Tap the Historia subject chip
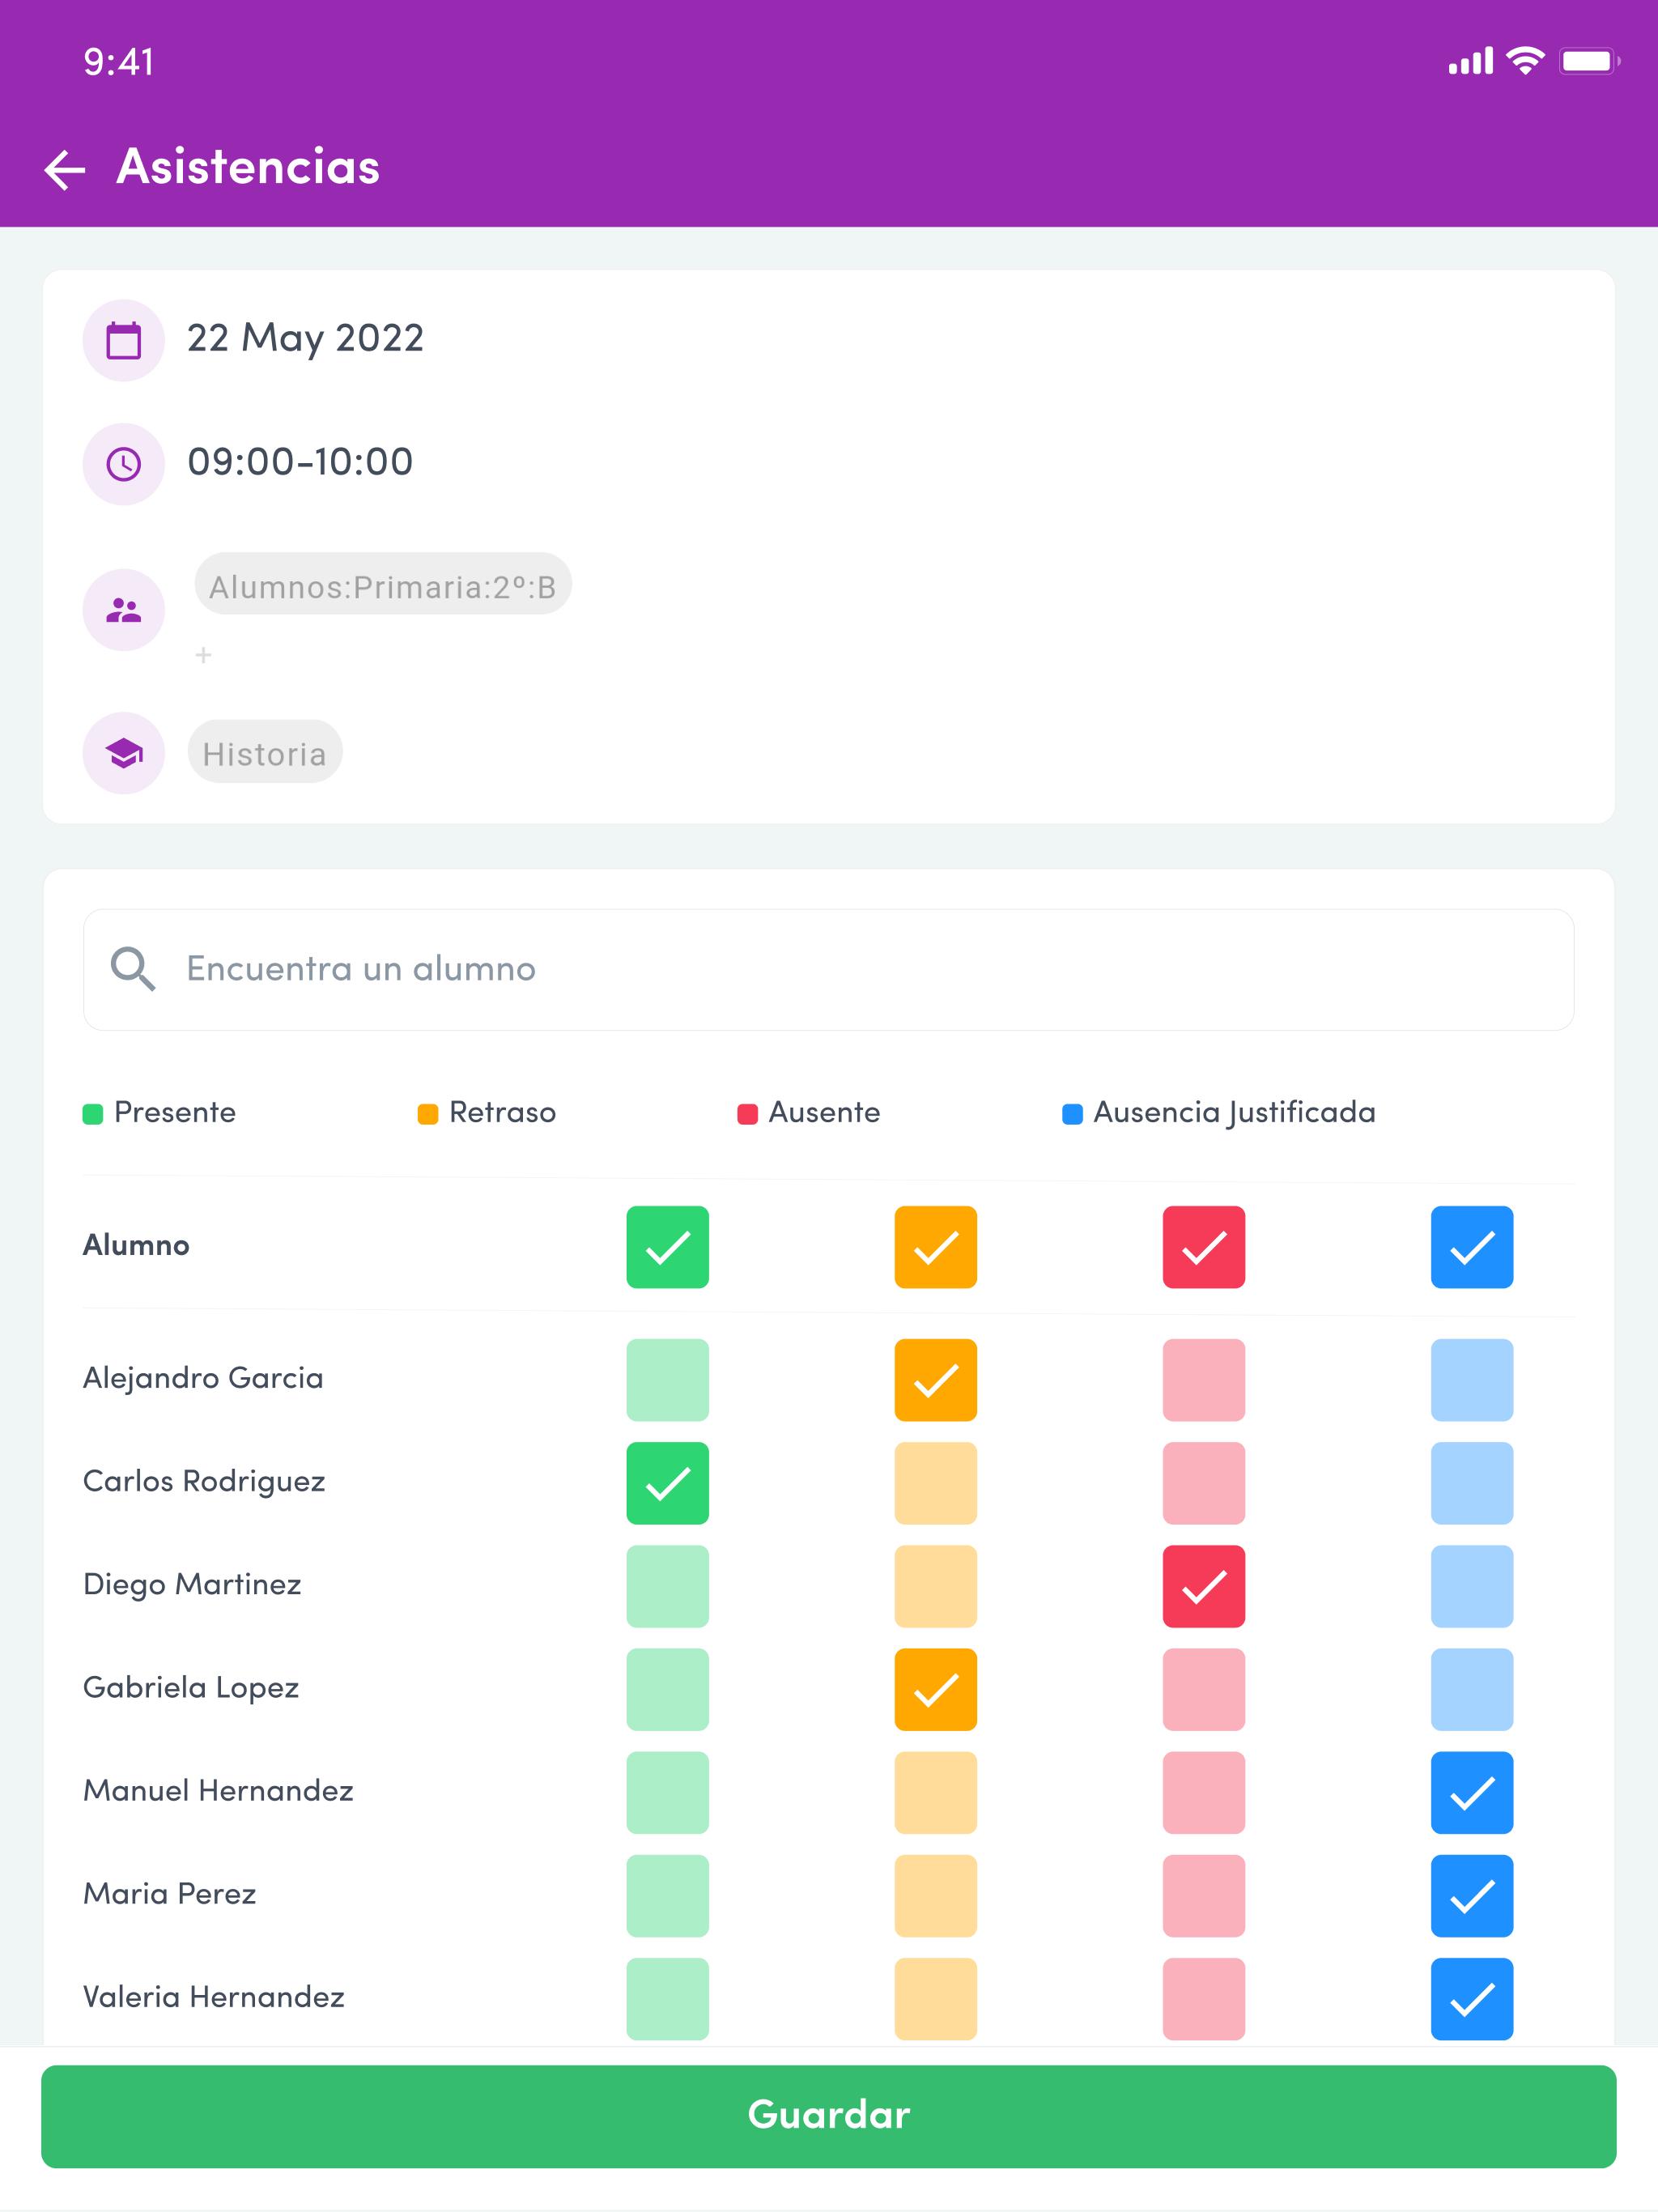Screen dimensions: 1658x2212 tap(265, 752)
